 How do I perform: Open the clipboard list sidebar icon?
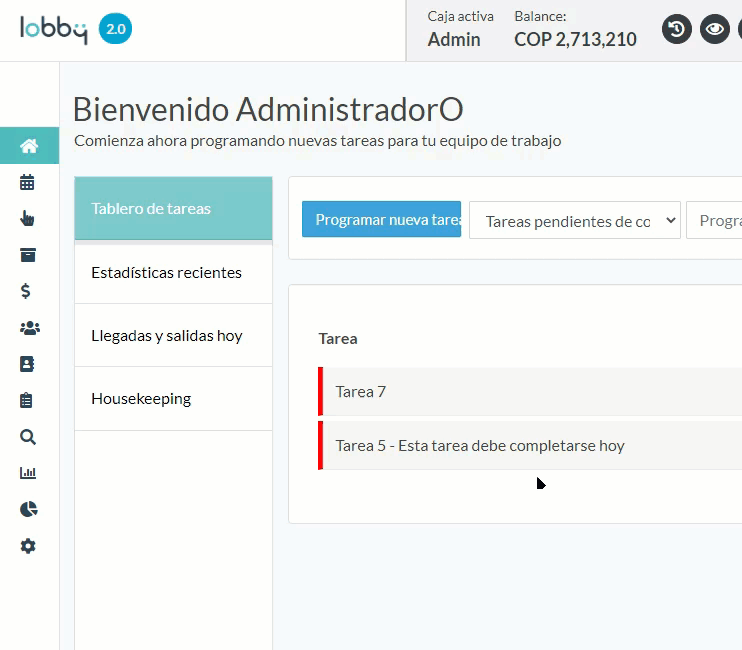(26, 400)
